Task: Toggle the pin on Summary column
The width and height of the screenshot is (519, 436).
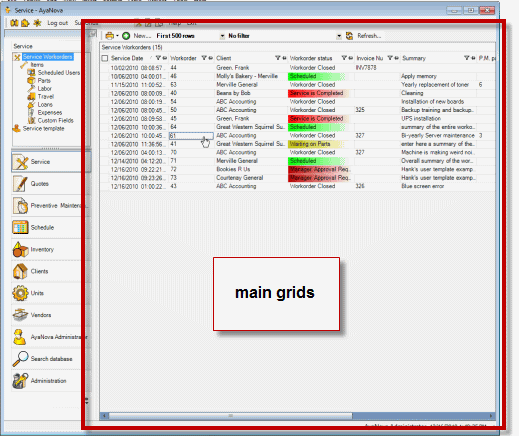Action: (473, 58)
